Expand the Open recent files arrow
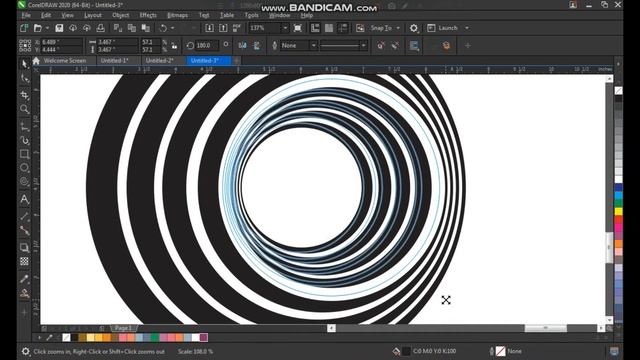This screenshot has width=640, height=360. coord(47,28)
